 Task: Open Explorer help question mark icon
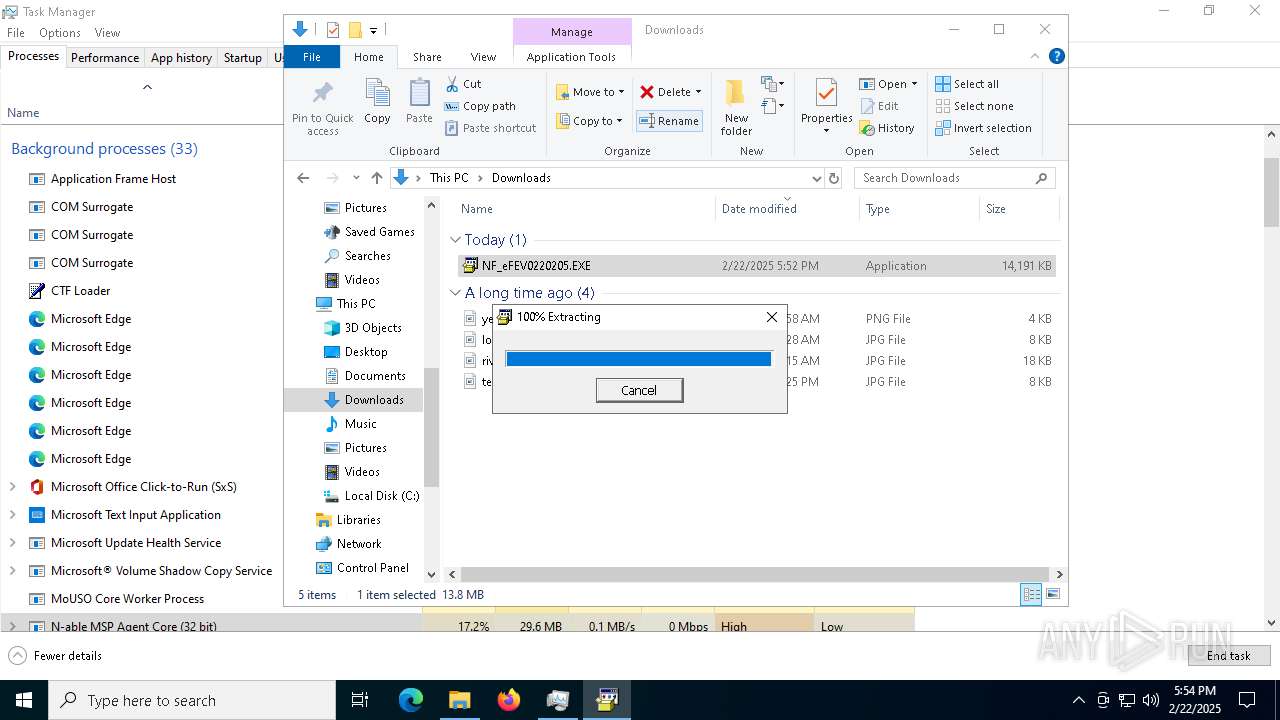pyautogui.click(x=1056, y=56)
